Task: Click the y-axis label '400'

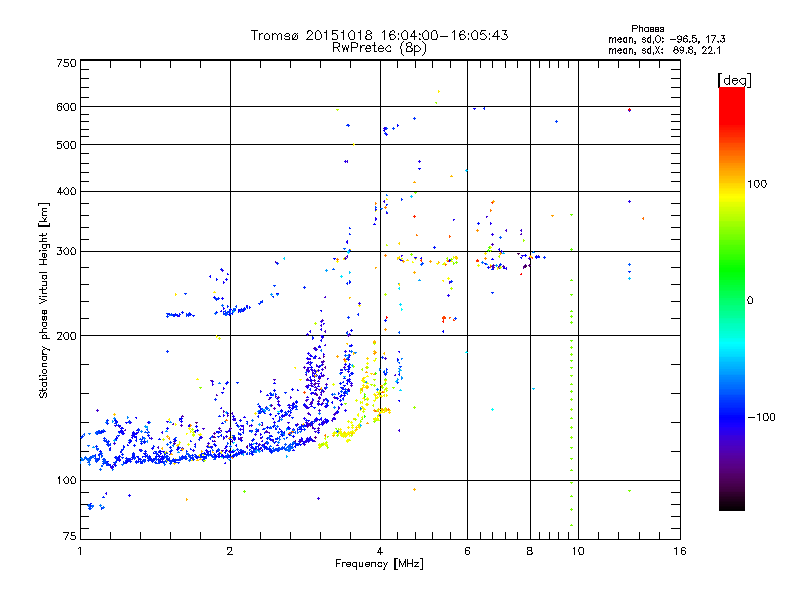Action: [66, 191]
